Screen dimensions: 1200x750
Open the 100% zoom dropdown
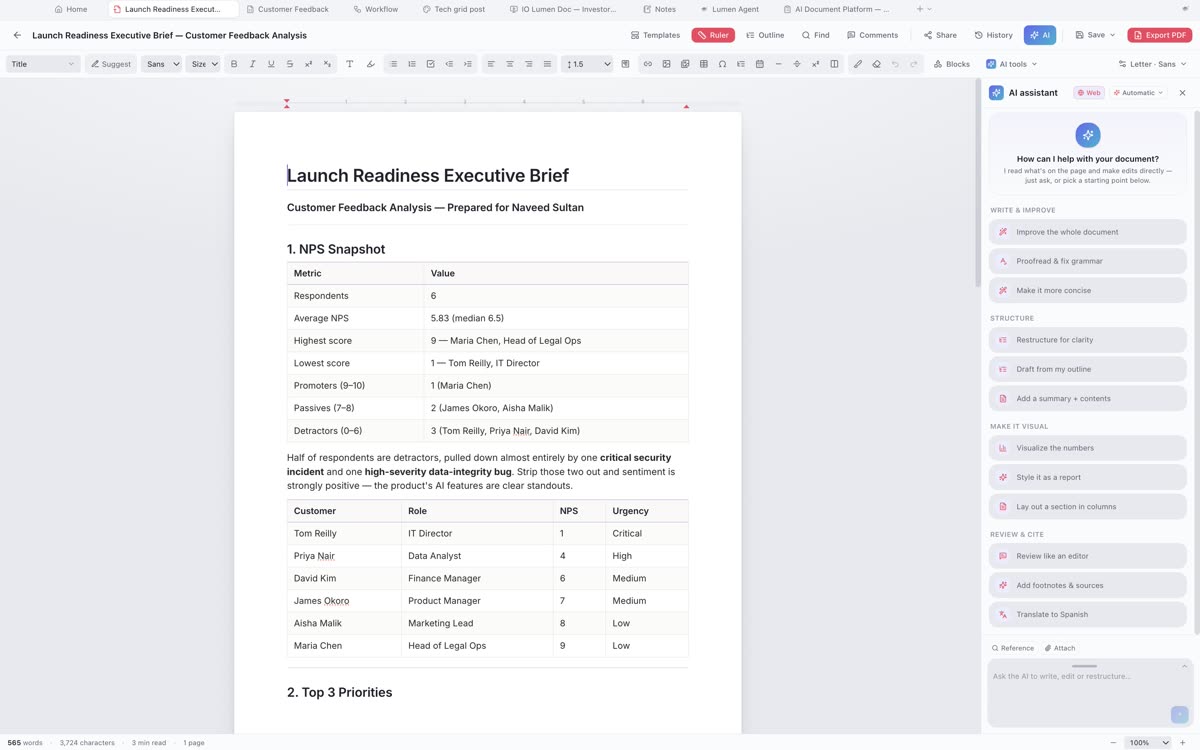[x=1148, y=743]
